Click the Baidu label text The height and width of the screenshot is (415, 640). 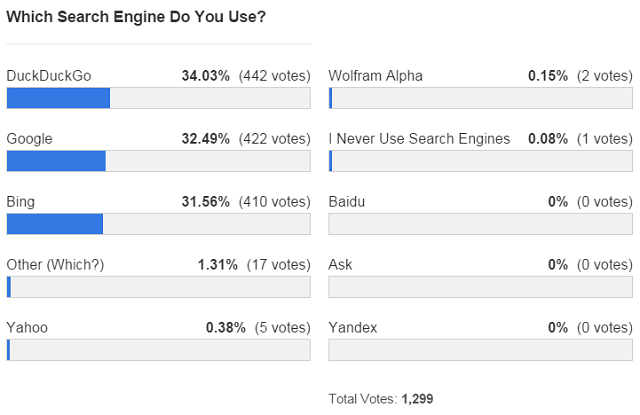click(347, 202)
